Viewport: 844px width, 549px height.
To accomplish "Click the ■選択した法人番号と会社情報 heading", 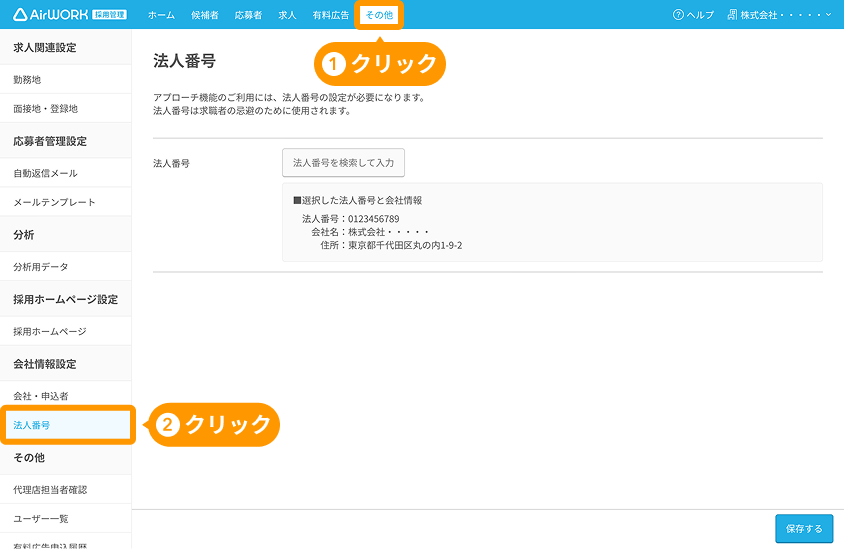I will (x=357, y=200).
